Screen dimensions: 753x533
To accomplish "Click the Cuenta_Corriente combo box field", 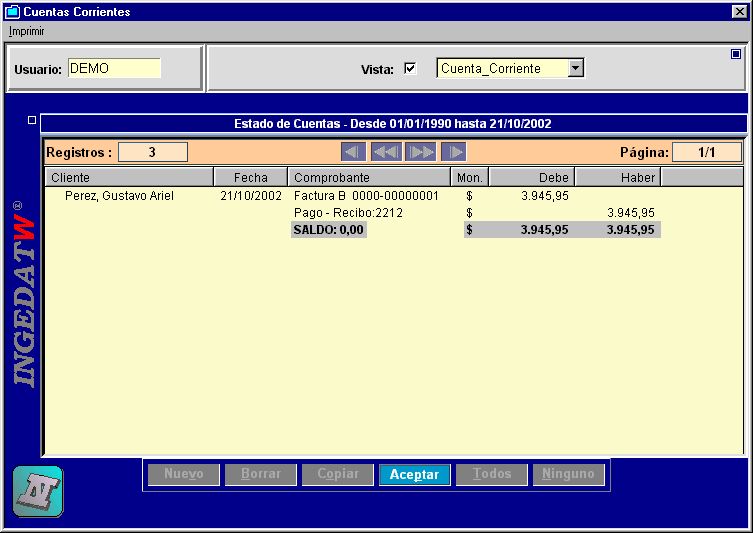I will click(x=510, y=68).
